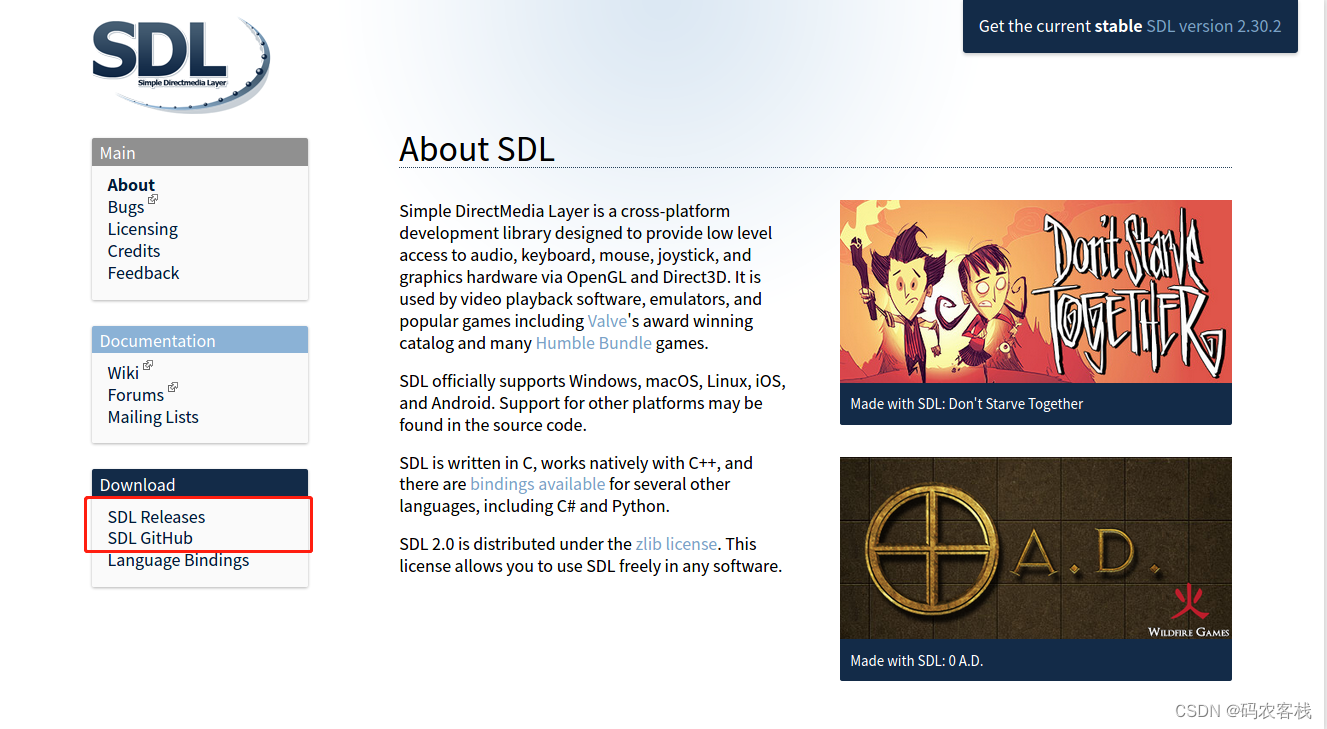Viewport: 1327px width, 729px height.
Task: Select About in the Main sidebar
Action: 131,184
